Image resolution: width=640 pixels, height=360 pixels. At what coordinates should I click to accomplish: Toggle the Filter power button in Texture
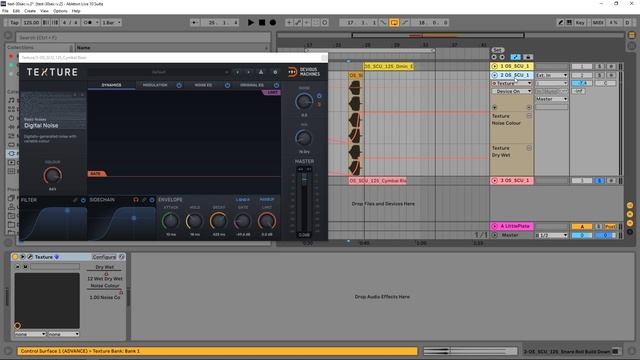tap(83, 200)
